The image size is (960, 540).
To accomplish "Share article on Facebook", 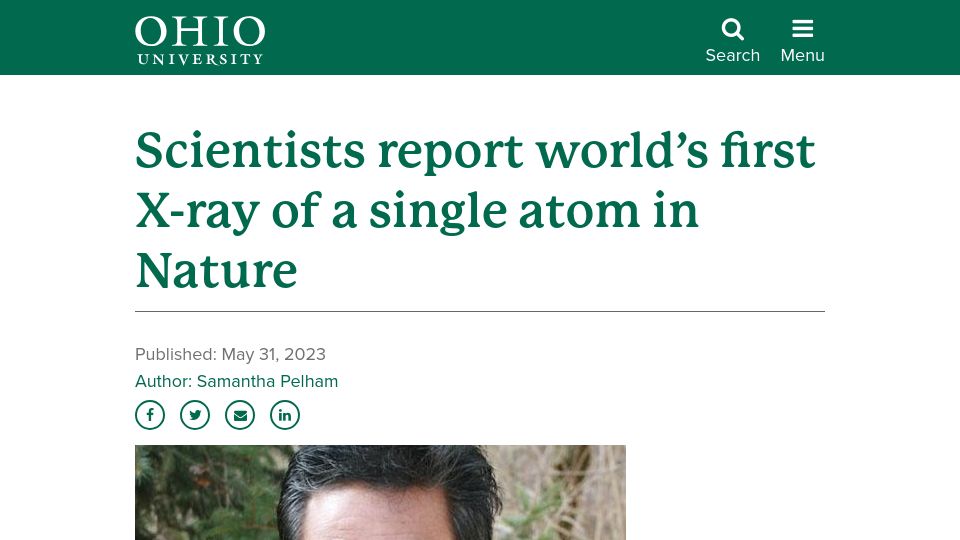I will (x=150, y=415).
